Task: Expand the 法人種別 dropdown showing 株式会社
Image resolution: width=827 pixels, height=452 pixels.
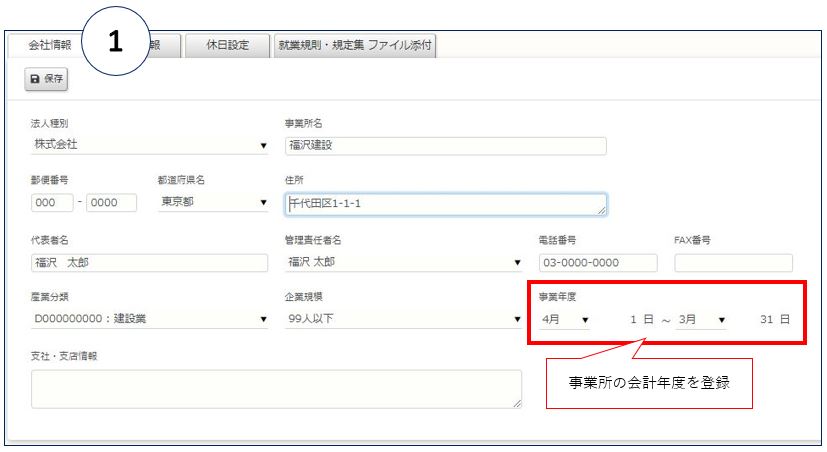Action: 150,145
